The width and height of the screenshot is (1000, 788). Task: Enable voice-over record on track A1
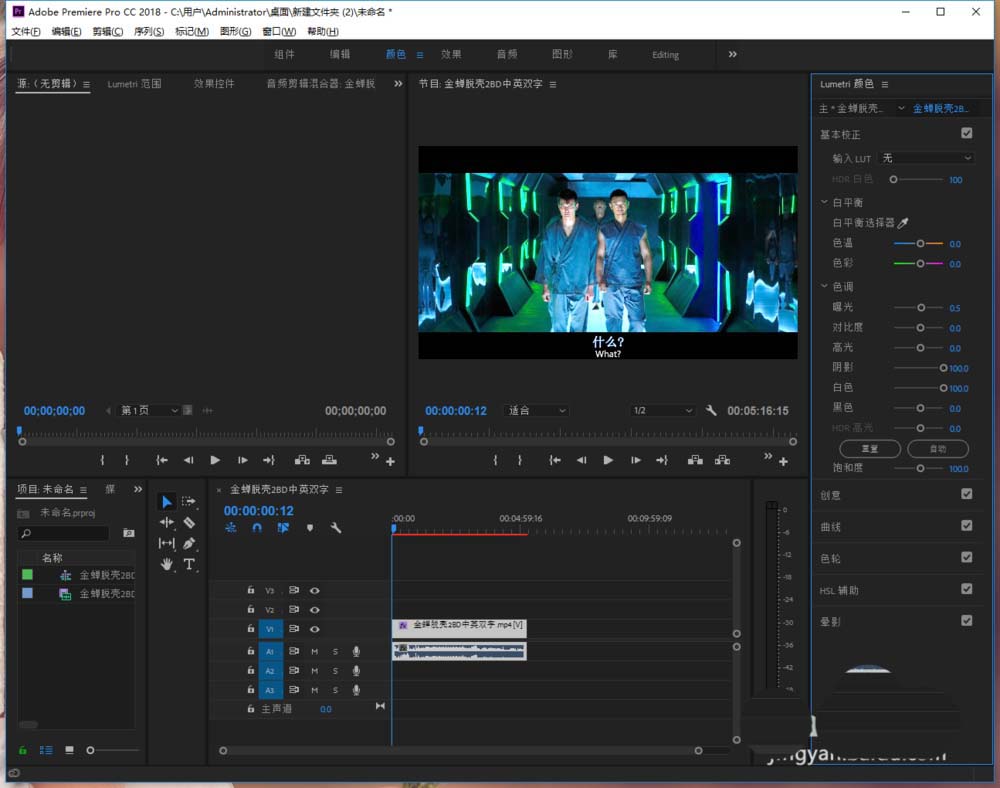pos(356,651)
